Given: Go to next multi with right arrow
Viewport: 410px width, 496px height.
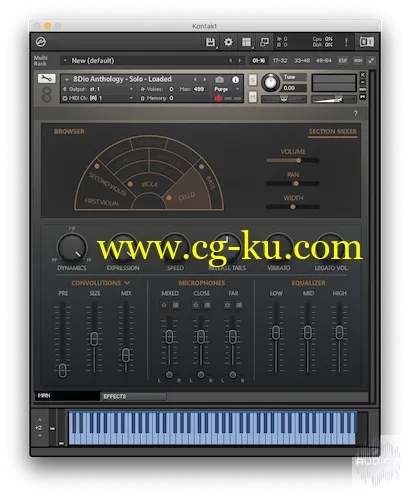Looking at the screenshot, I should [239, 61].
